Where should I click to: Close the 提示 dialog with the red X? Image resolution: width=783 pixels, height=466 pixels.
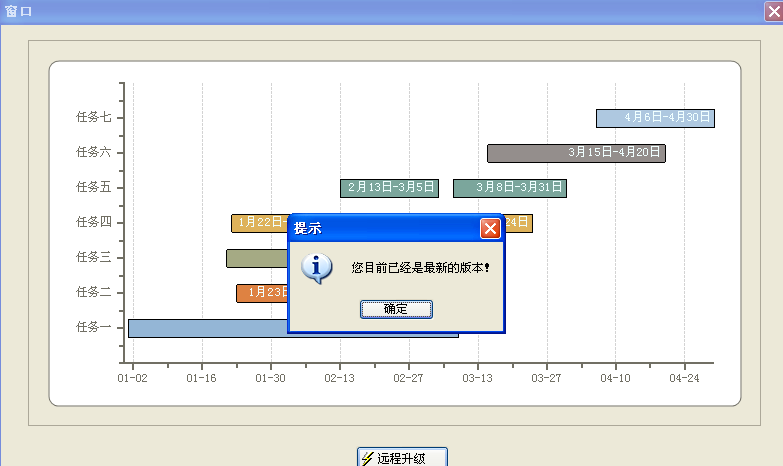coord(490,228)
